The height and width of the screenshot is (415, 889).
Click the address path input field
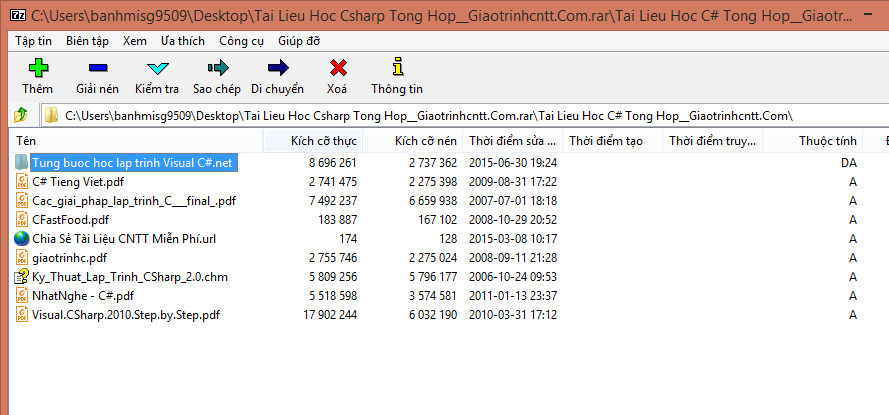point(464,115)
